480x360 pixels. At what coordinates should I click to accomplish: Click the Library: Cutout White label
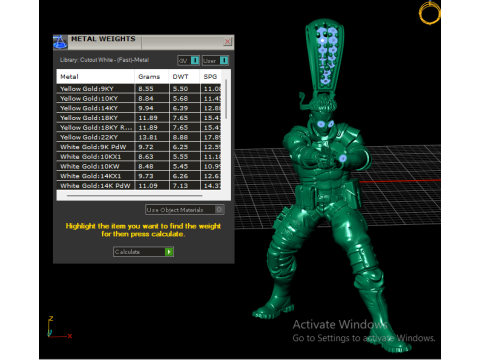pyautogui.click(x=104, y=60)
